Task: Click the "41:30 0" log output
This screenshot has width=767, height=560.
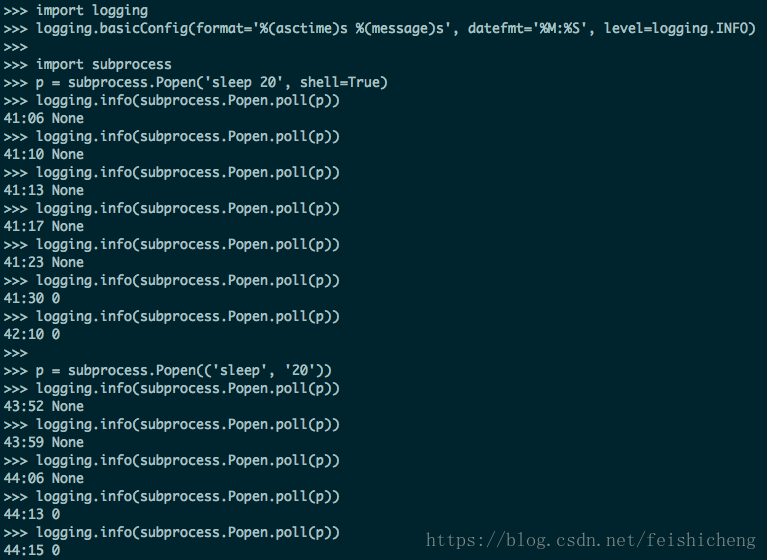Action: 32,299
